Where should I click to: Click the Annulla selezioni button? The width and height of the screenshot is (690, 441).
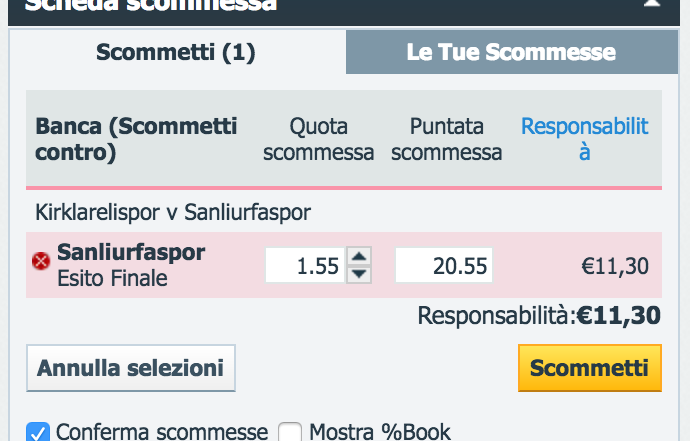(131, 368)
